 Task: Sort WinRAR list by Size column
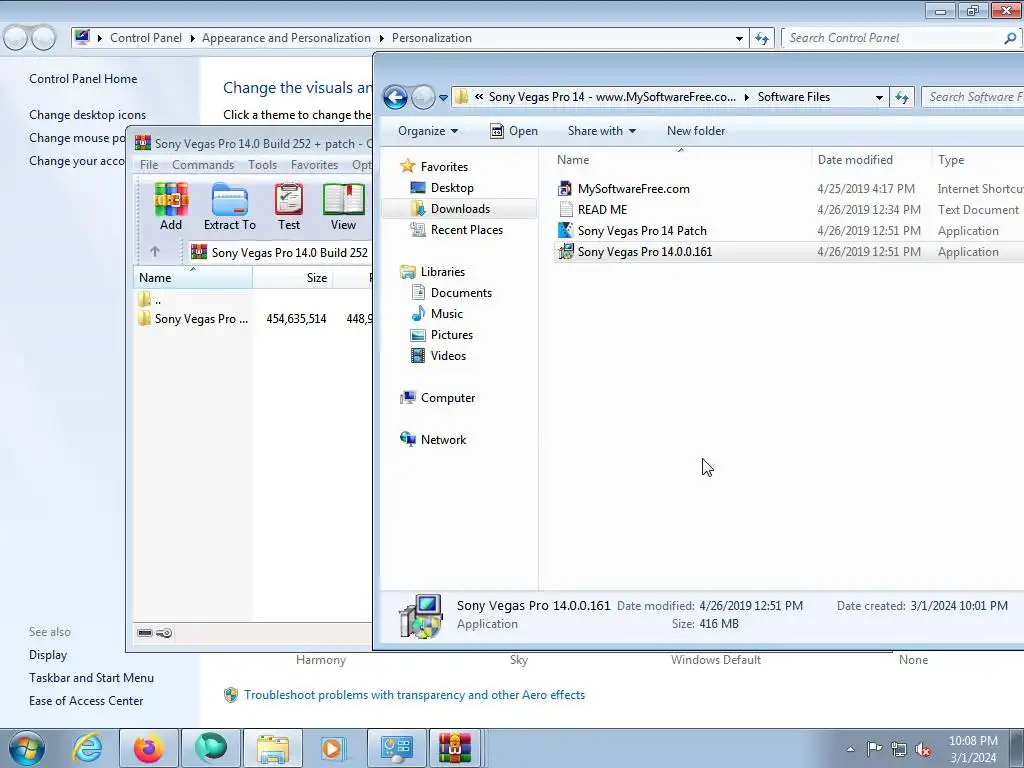click(x=293, y=278)
